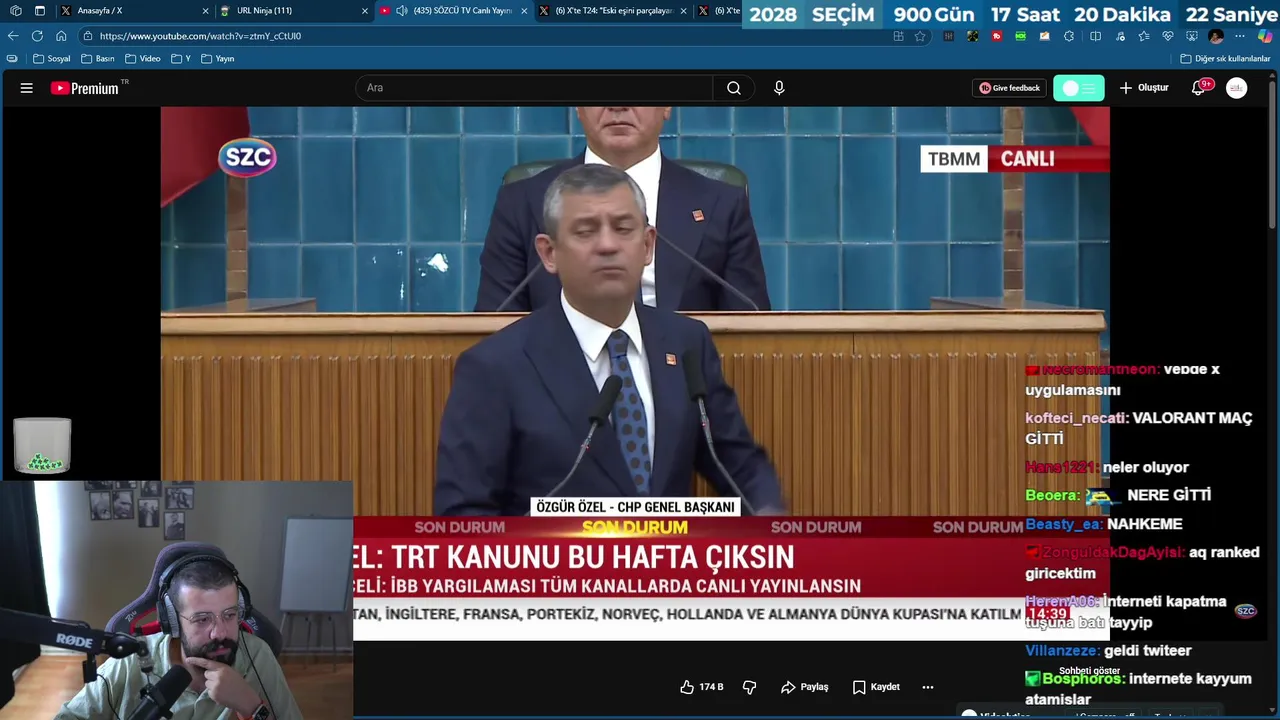Open Diğer sık kullanılanlar folder
1280x720 pixels.
tap(1225, 59)
